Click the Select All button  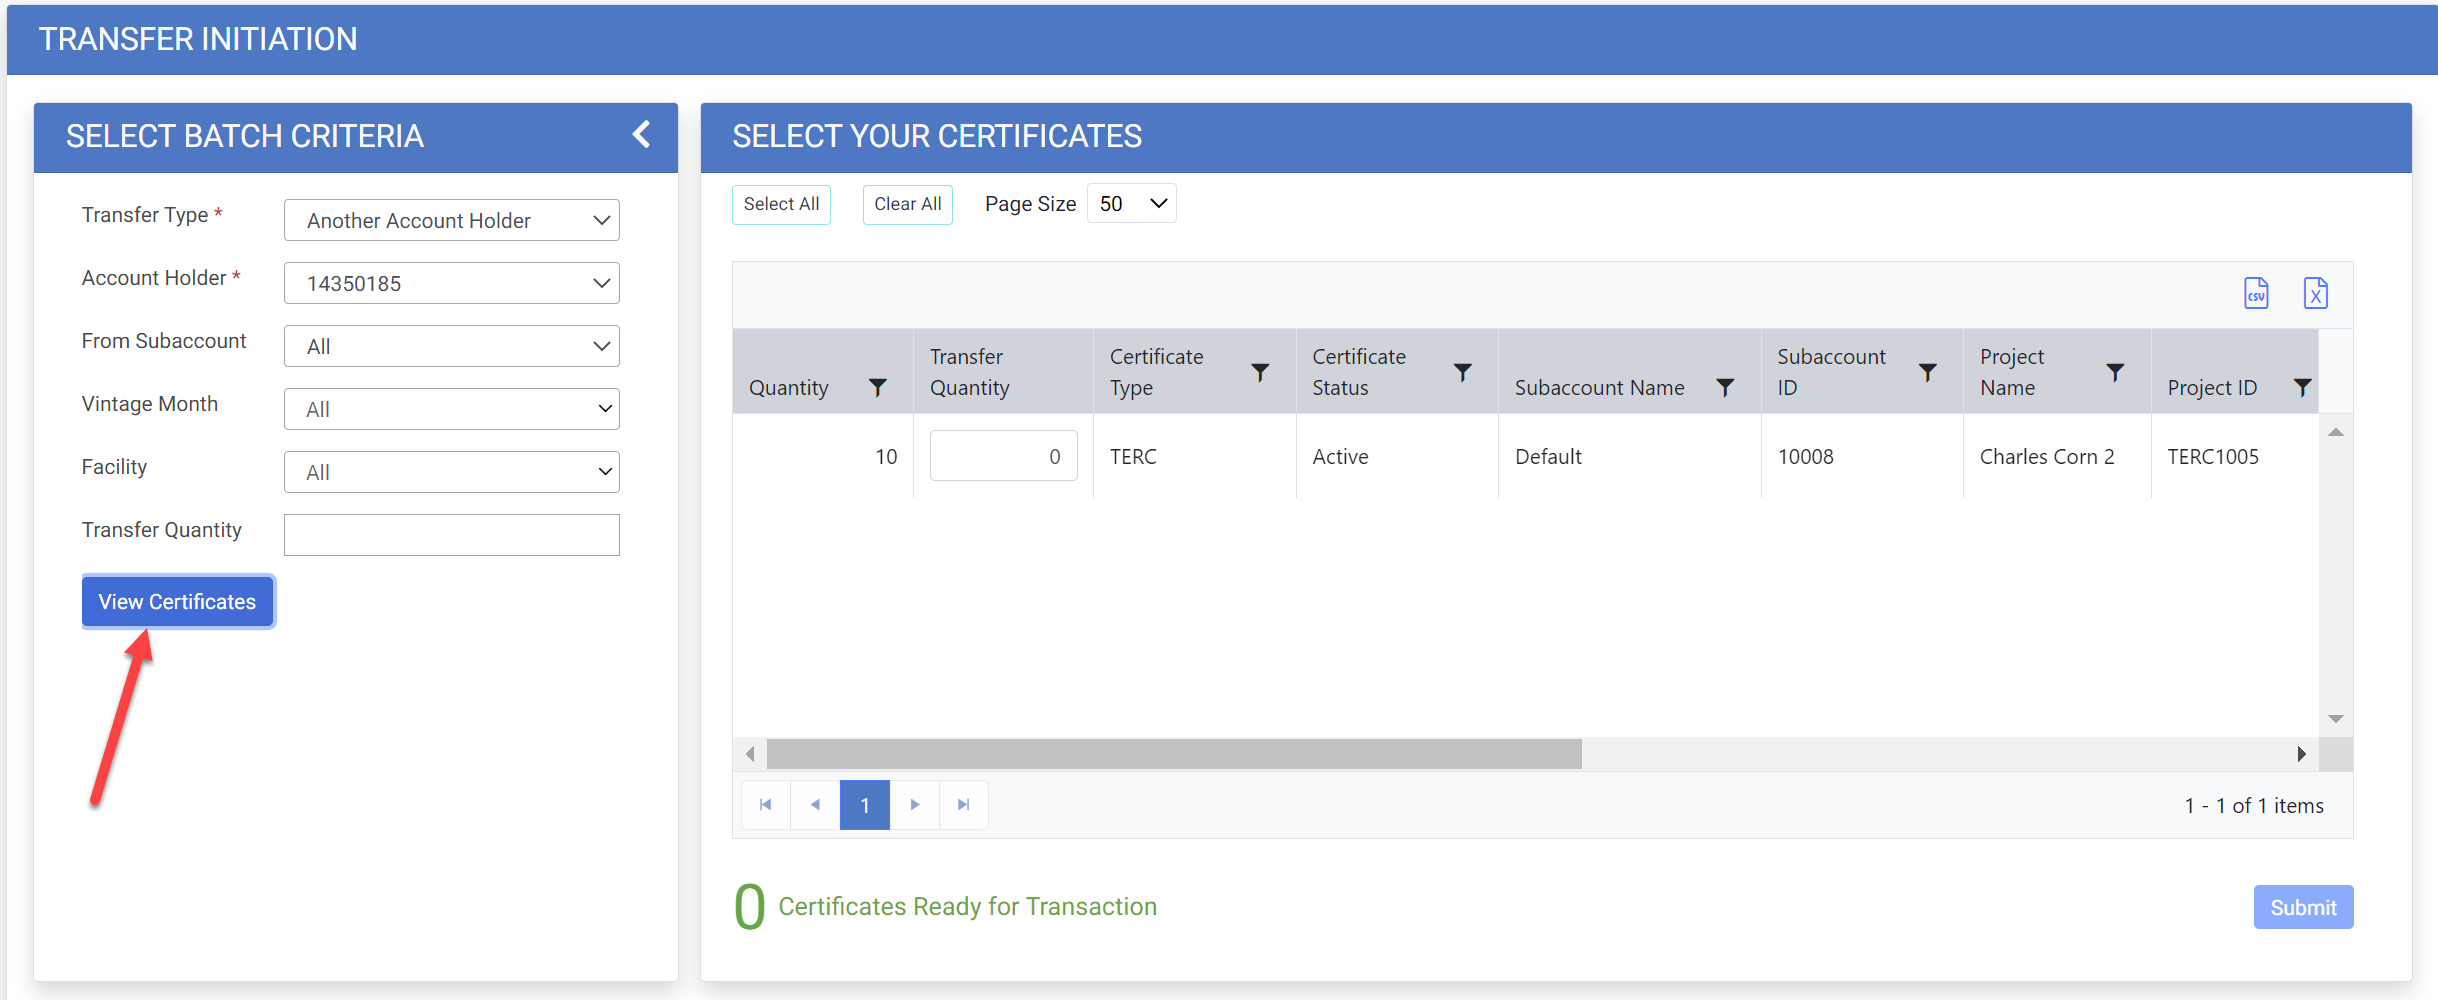(781, 204)
